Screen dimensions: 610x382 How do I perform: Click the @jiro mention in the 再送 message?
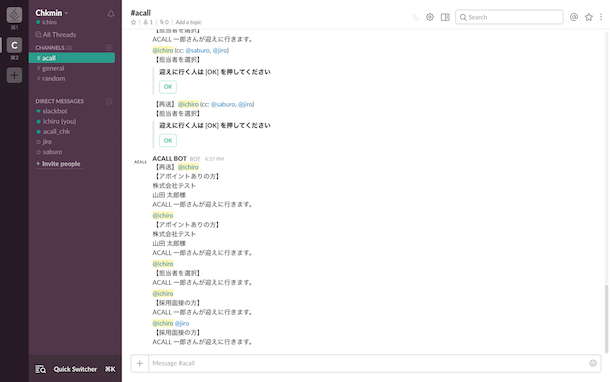tap(245, 104)
